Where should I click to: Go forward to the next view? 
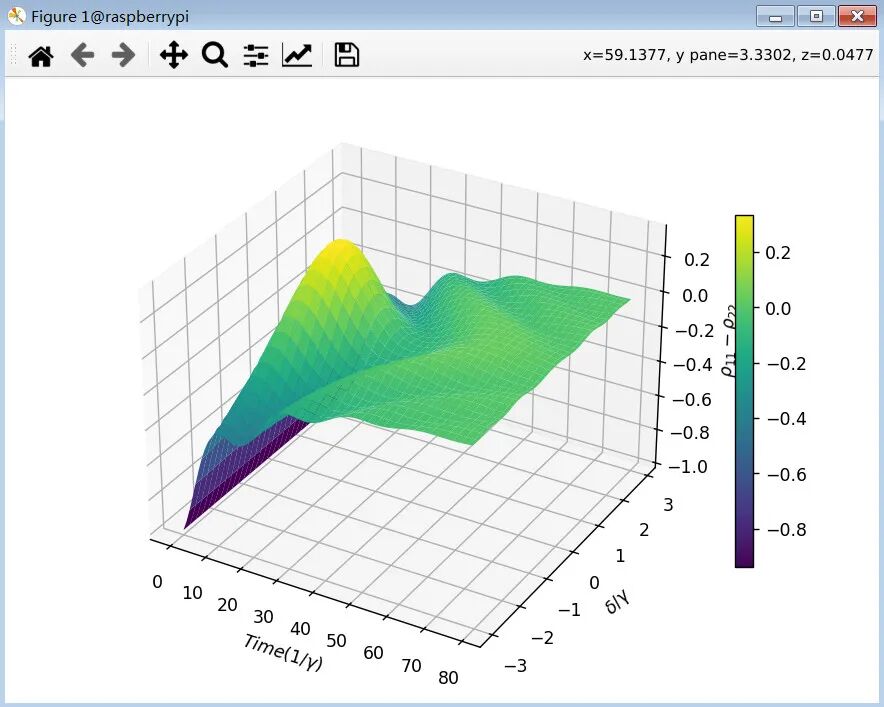point(123,55)
